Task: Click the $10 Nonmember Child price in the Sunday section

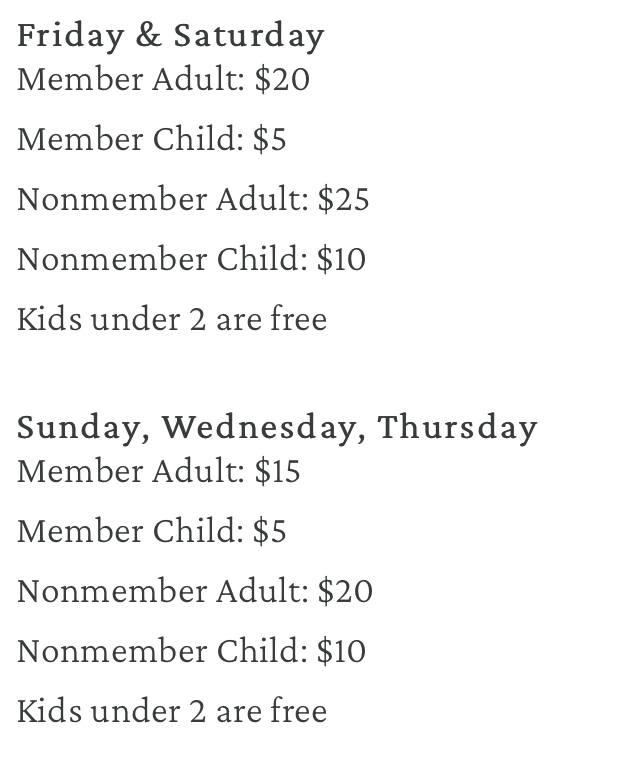Action: tap(341, 651)
